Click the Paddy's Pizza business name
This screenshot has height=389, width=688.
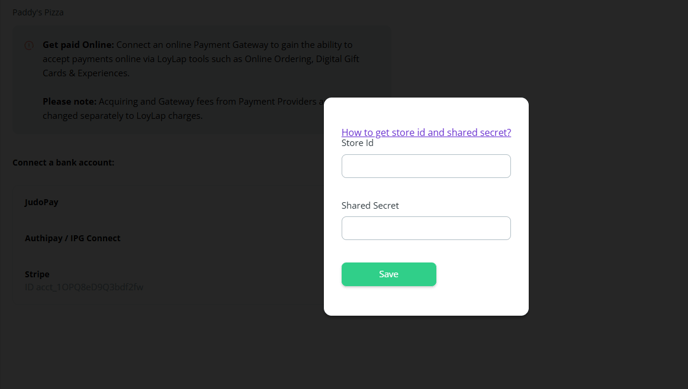tap(38, 12)
